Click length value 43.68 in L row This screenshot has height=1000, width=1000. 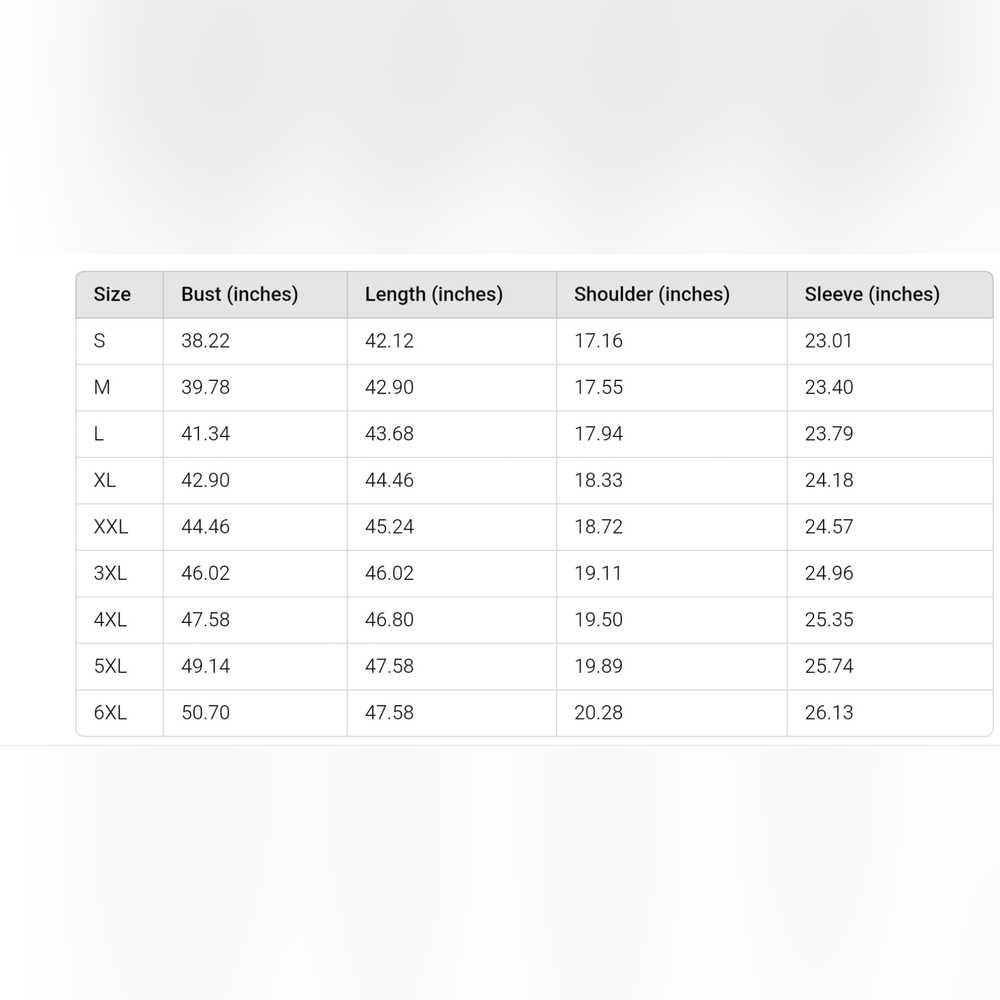[x=389, y=434]
